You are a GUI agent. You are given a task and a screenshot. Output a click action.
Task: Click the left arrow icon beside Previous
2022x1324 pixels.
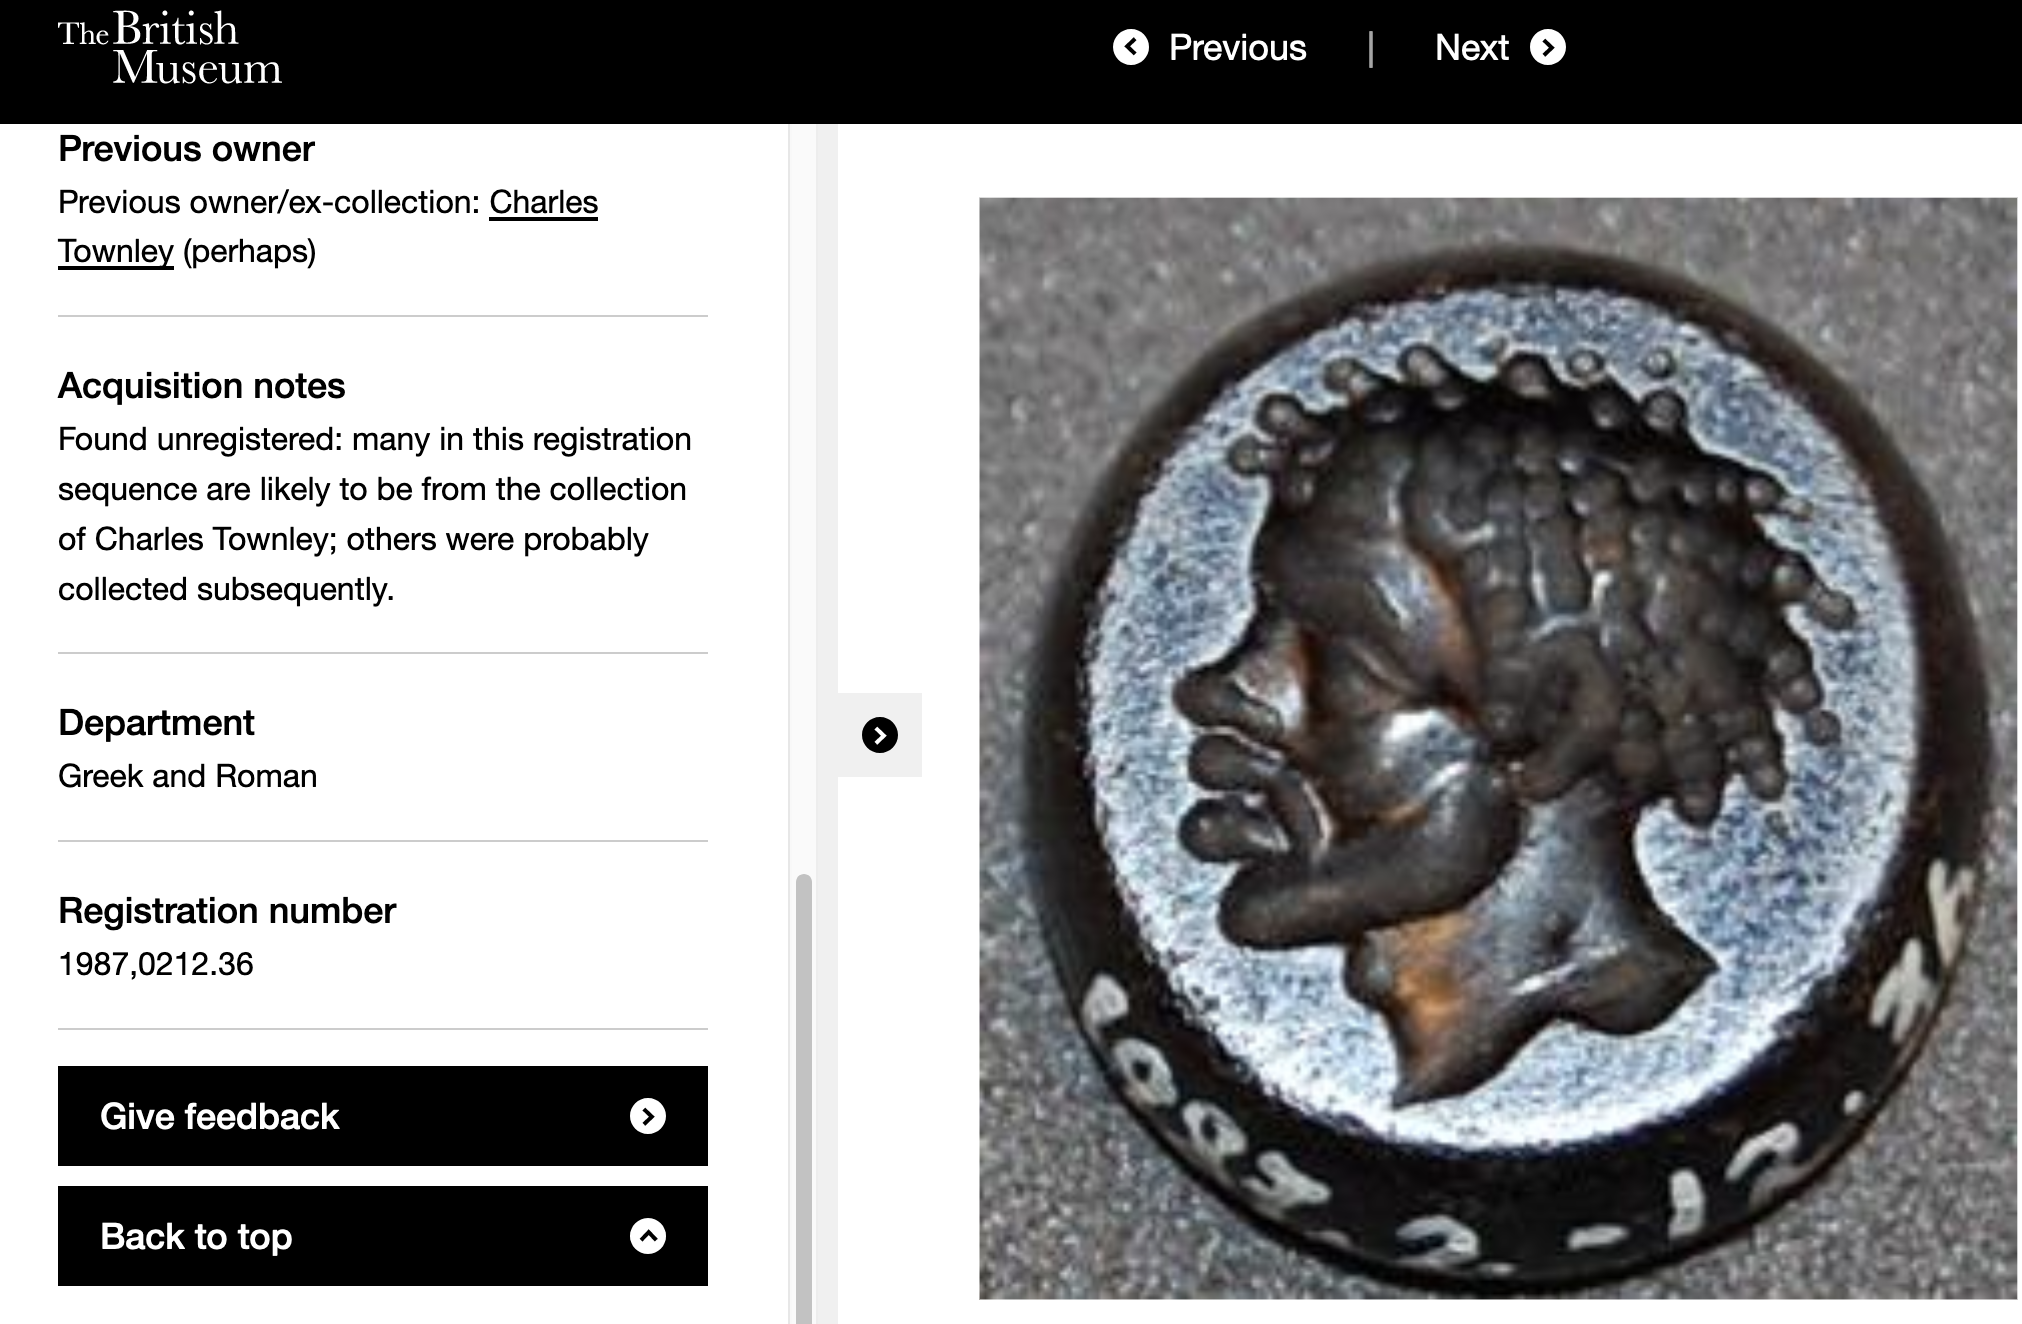[1131, 47]
